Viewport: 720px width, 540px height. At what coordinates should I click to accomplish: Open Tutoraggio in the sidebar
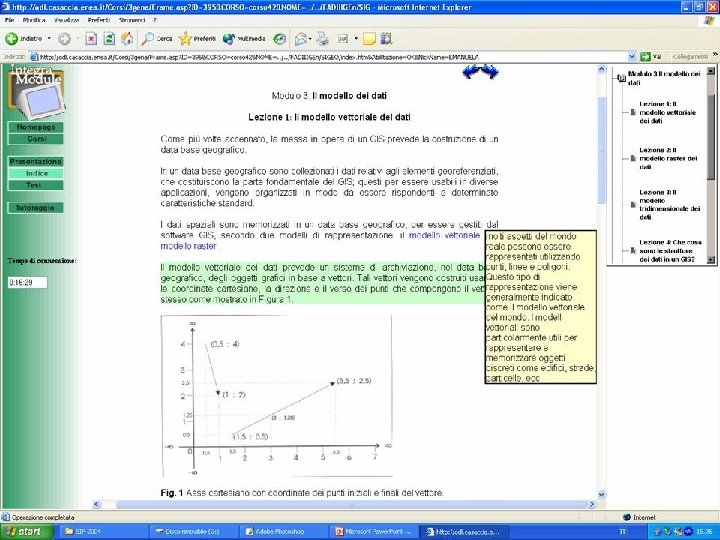point(36,208)
